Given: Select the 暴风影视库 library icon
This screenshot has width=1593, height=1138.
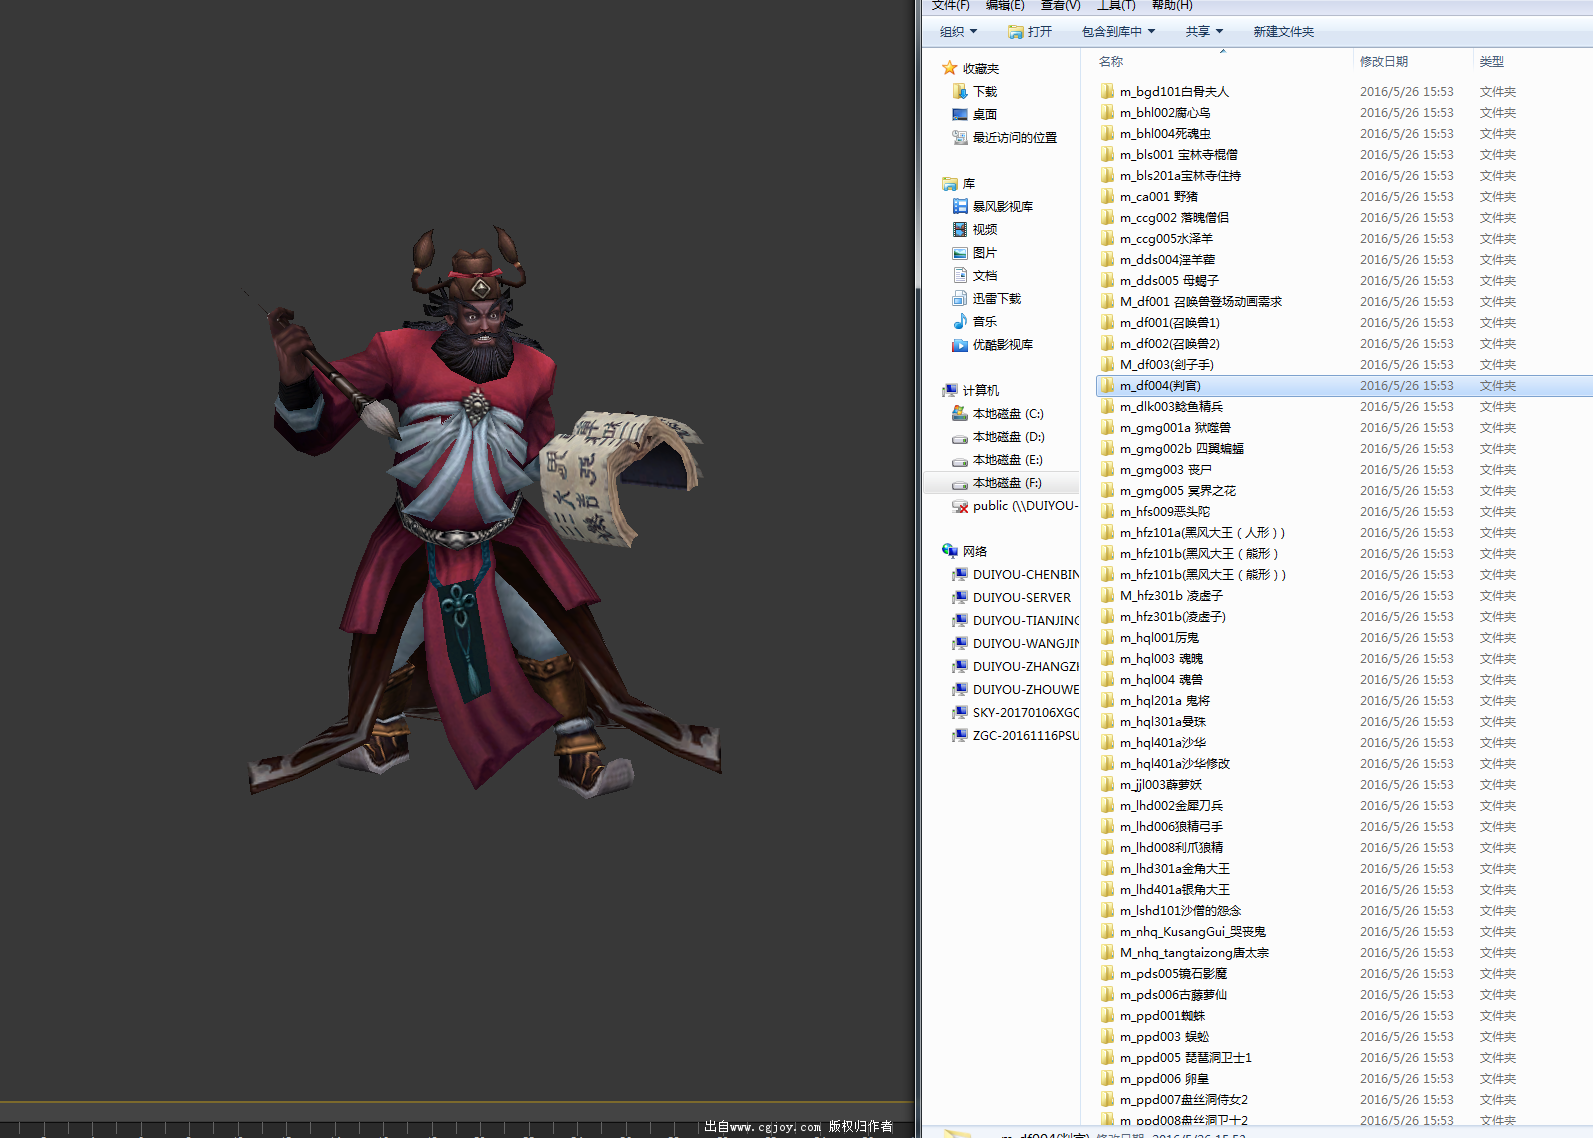Looking at the screenshot, I should (x=960, y=206).
